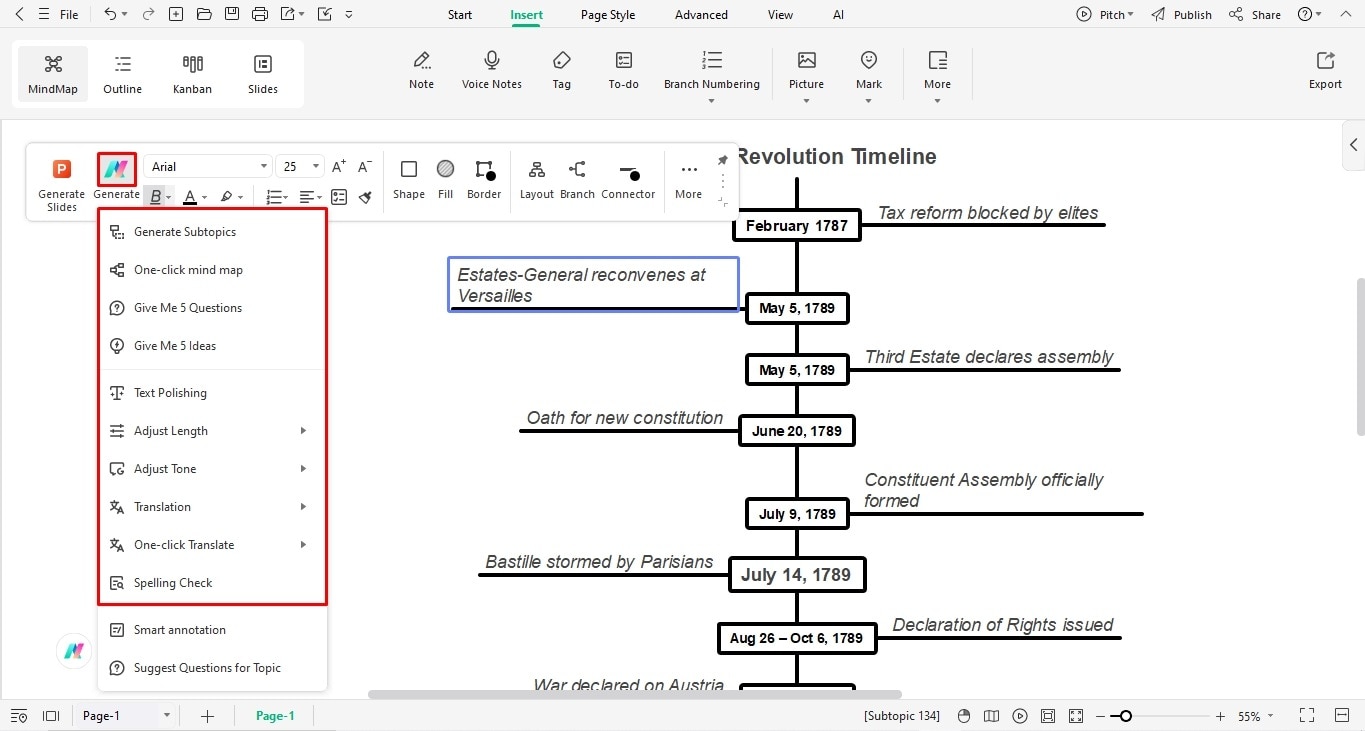
Task: Expand the right side panel chevron
Action: click(x=1353, y=145)
